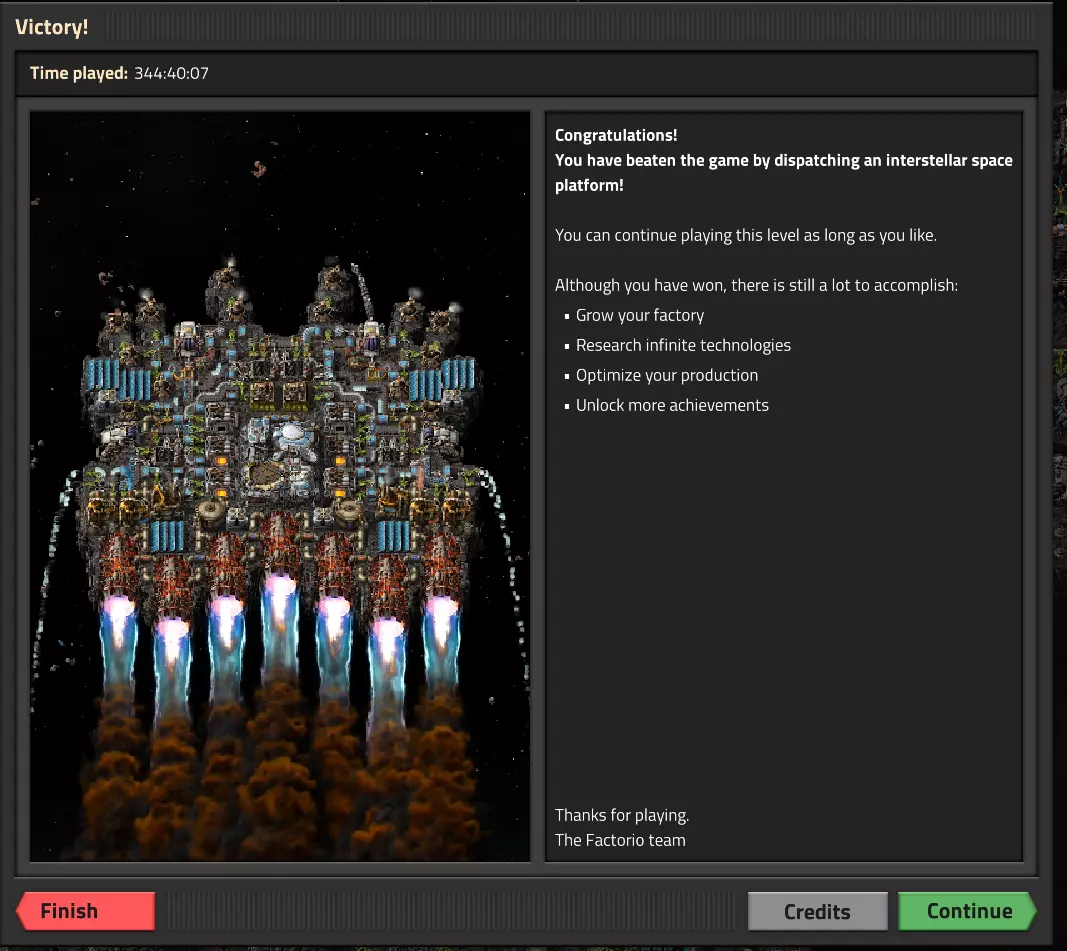Click the 'Grow your factory' bullet
Viewport: 1067px width, 951px height.
click(x=640, y=316)
